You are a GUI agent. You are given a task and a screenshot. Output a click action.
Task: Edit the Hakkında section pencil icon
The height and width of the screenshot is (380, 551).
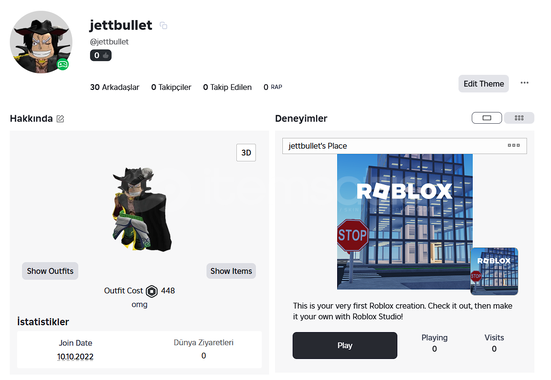pyautogui.click(x=60, y=119)
